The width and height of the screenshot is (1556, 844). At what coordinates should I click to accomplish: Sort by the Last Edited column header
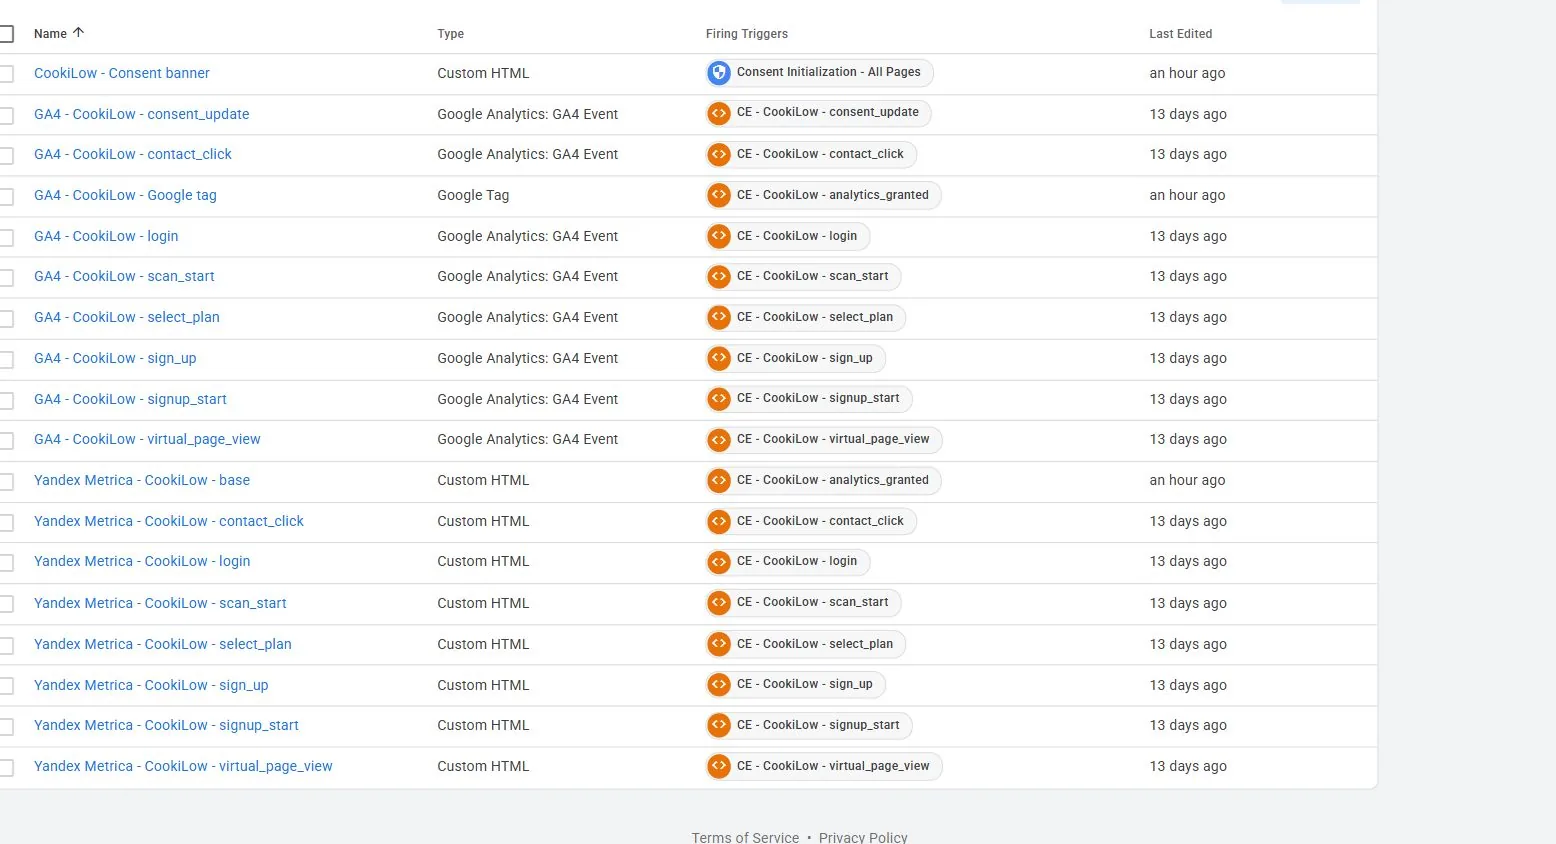tap(1181, 34)
